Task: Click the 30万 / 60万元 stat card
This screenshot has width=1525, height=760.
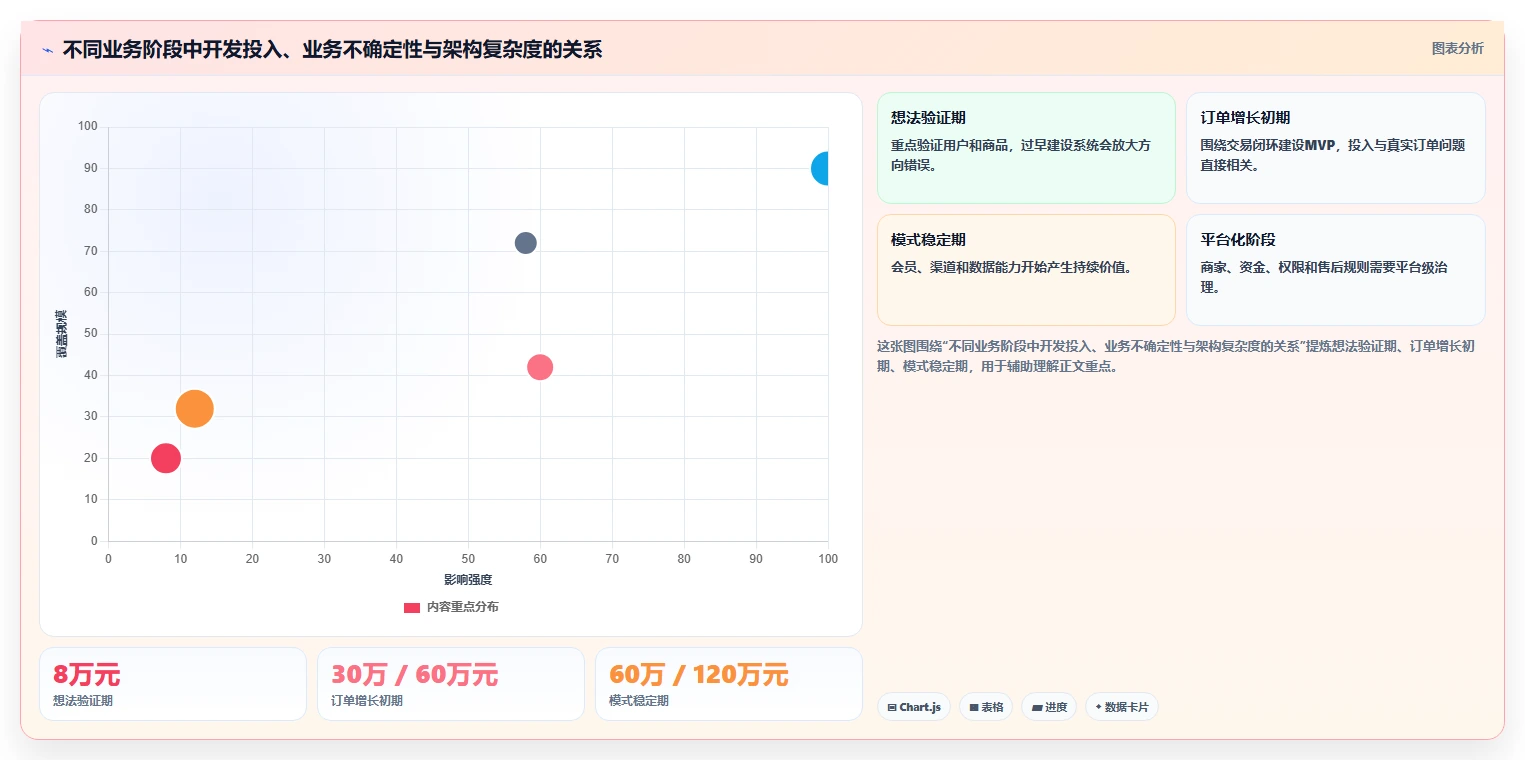Action: point(451,684)
